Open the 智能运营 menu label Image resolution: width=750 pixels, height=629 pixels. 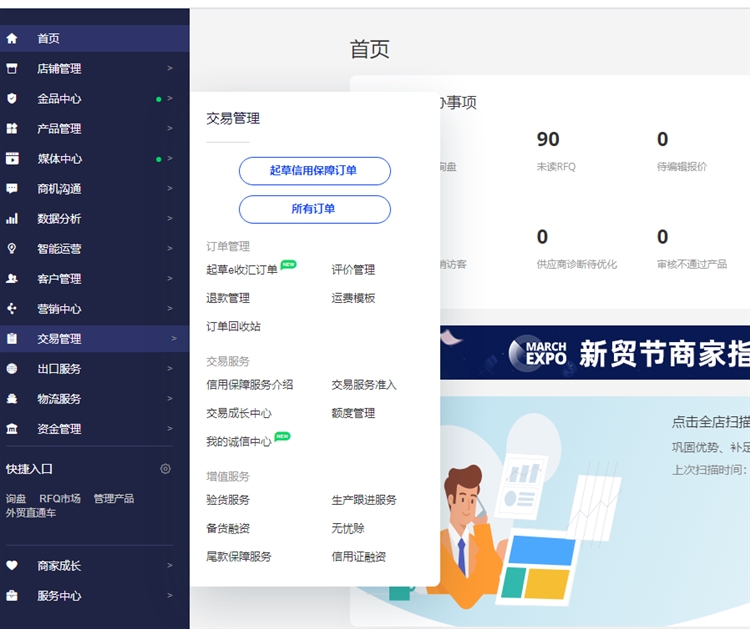[x=59, y=249]
